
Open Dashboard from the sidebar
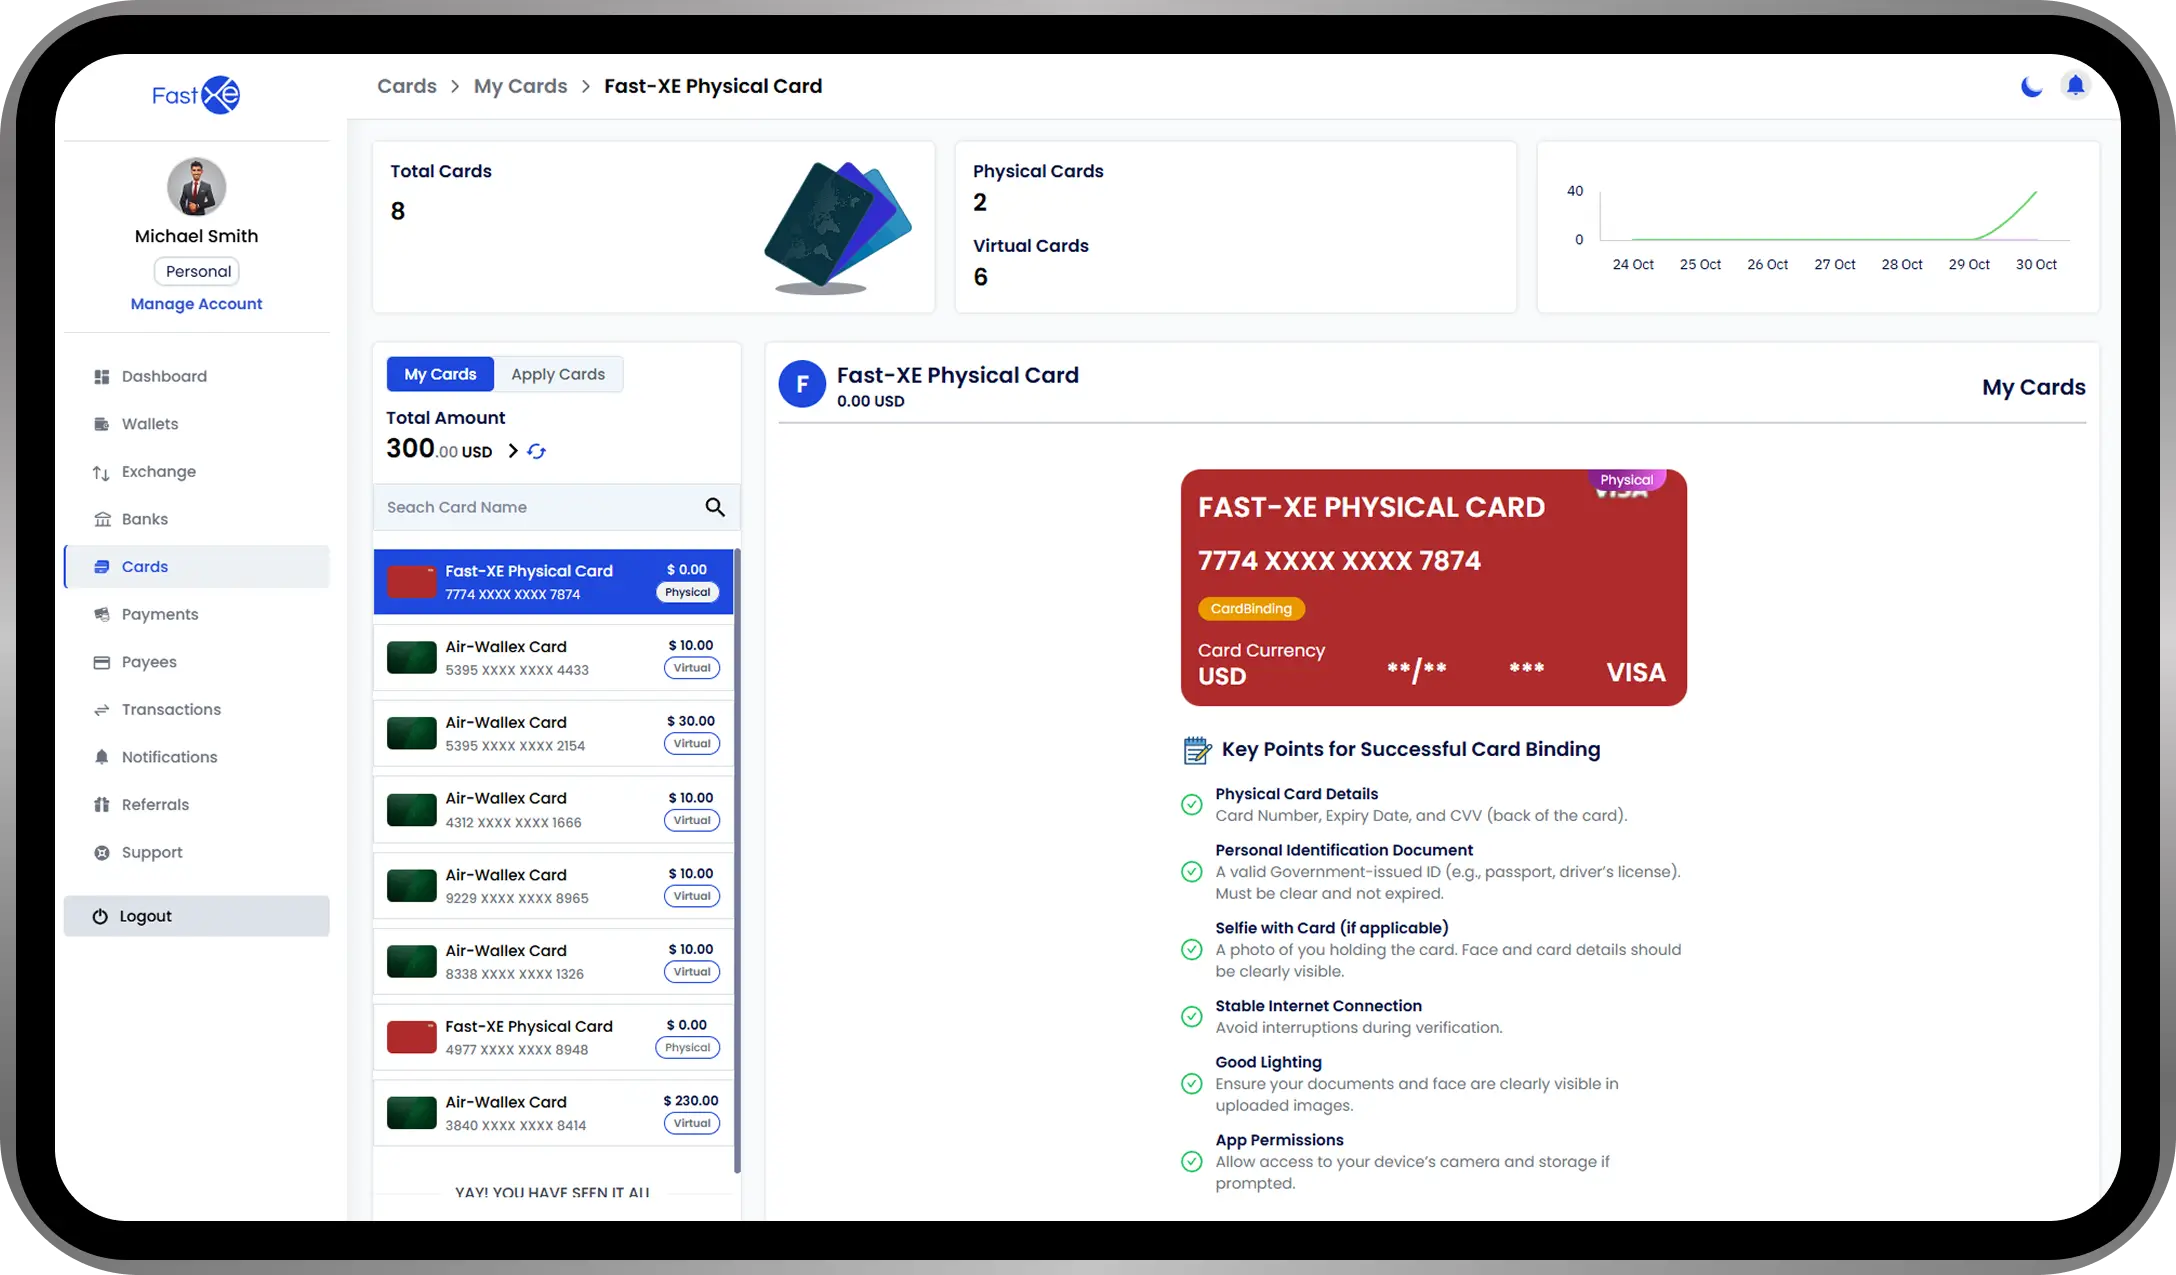coord(164,377)
